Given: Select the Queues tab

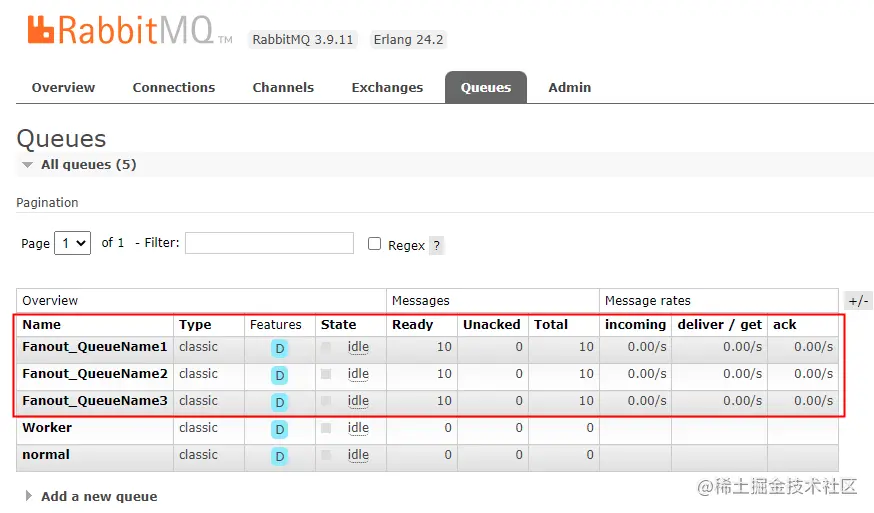Looking at the screenshot, I should pyautogui.click(x=485, y=88).
